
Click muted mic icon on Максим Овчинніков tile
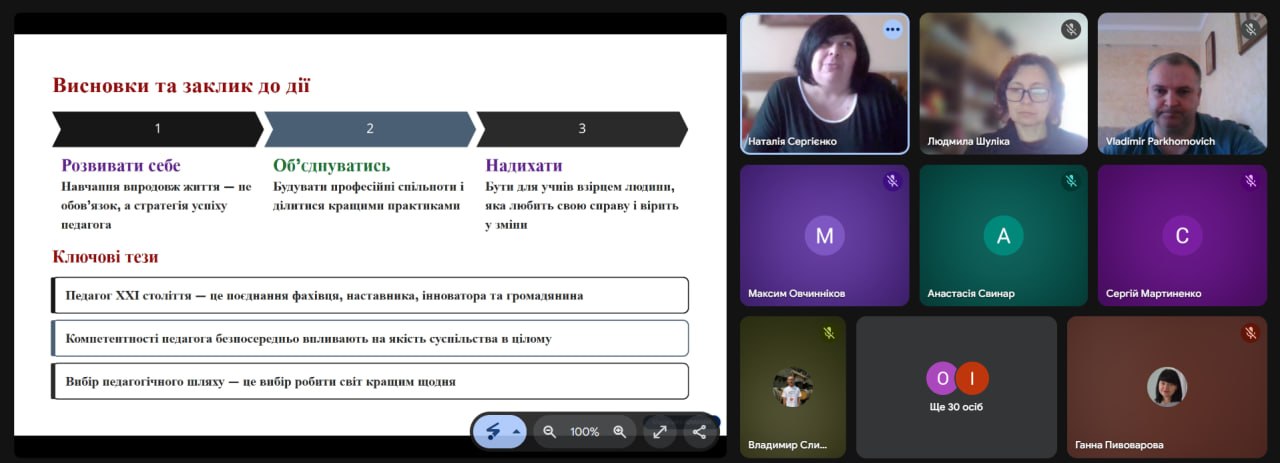click(x=892, y=181)
